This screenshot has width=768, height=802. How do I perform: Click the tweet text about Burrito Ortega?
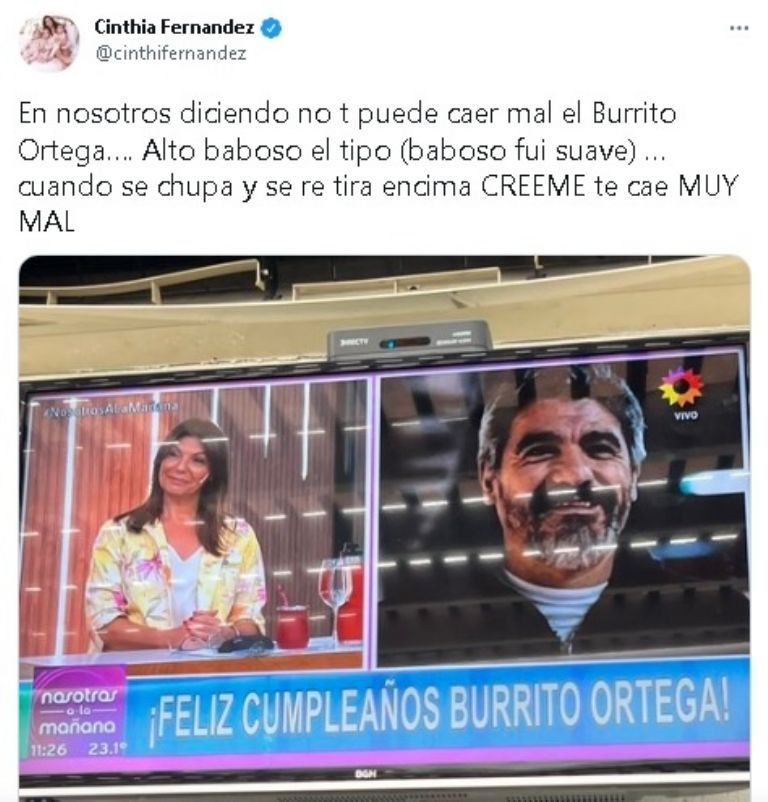pyautogui.click(x=378, y=168)
